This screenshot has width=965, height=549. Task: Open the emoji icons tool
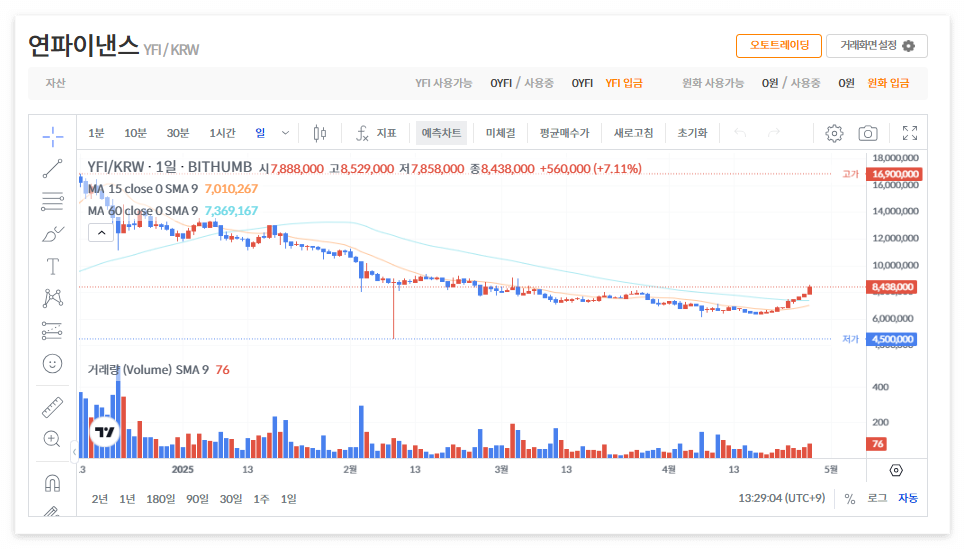(53, 364)
